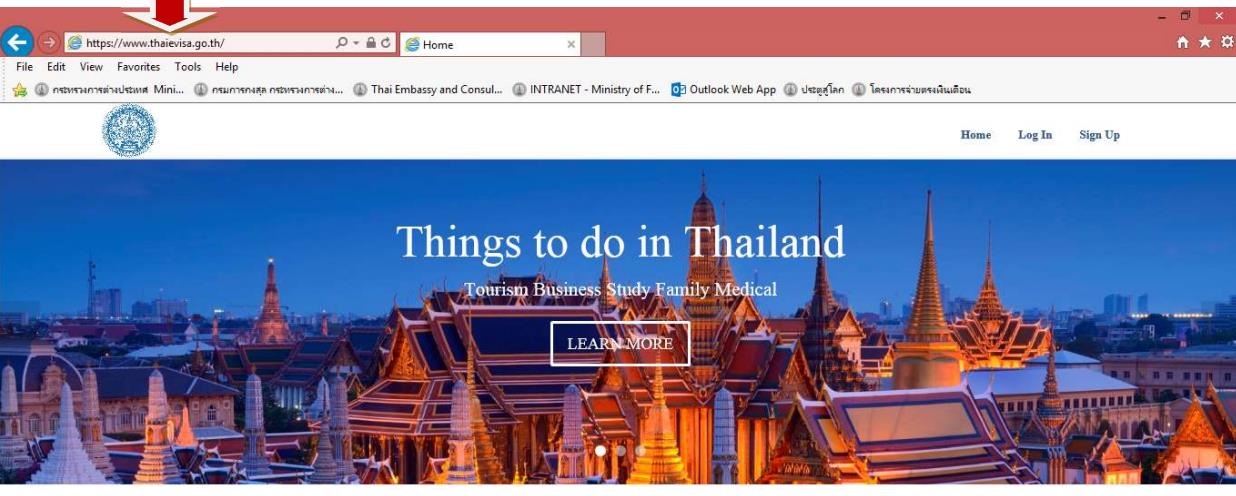Open a new blank tab
This screenshot has width=1236, height=496.
click(x=593, y=44)
